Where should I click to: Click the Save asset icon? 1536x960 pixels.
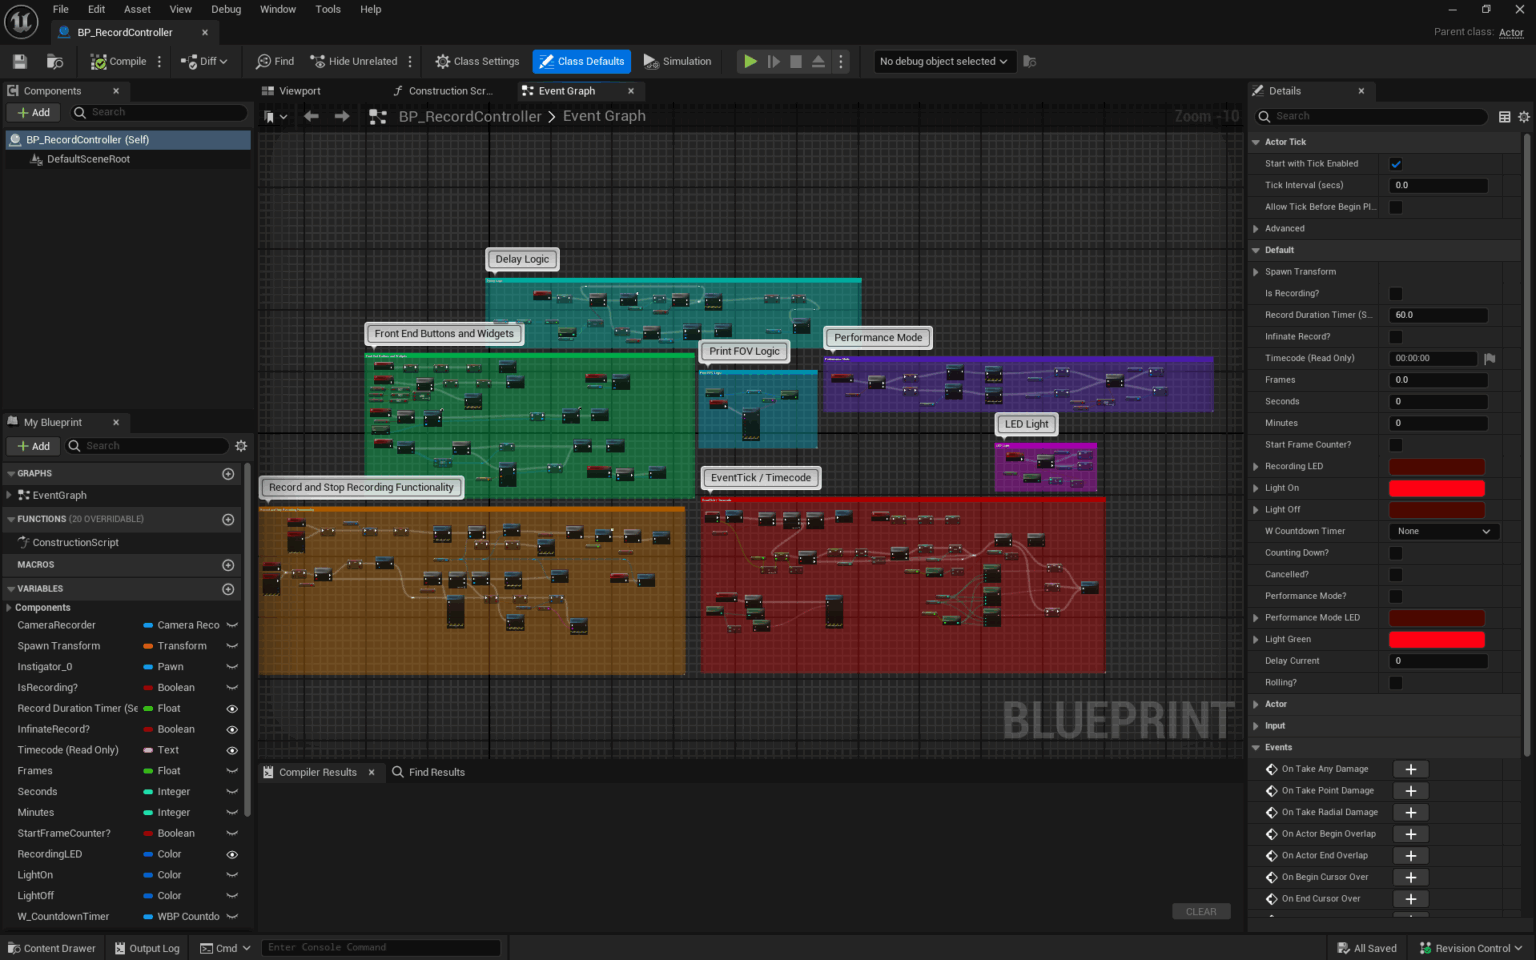click(18, 61)
